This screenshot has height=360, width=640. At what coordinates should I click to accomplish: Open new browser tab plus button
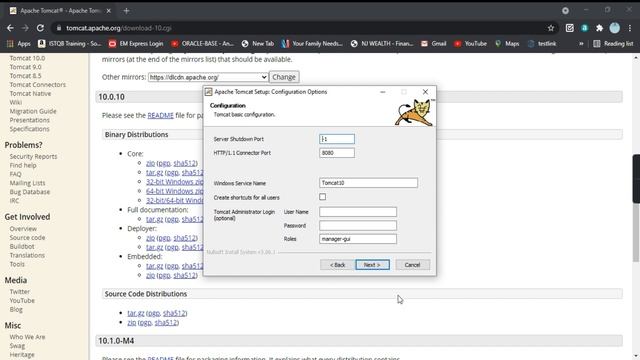(127, 11)
